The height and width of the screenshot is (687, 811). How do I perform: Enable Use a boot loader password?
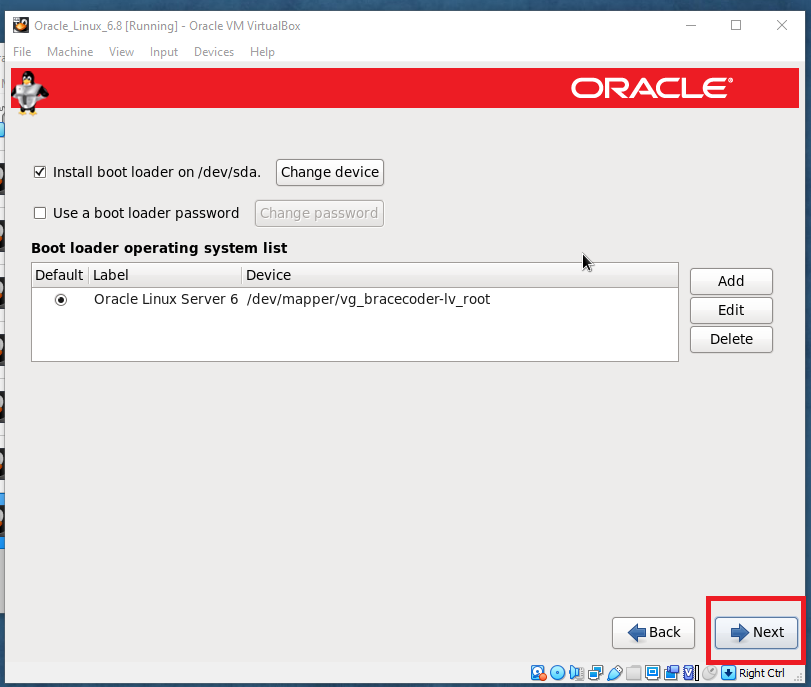pyautogui.click(x=40, y=213)
